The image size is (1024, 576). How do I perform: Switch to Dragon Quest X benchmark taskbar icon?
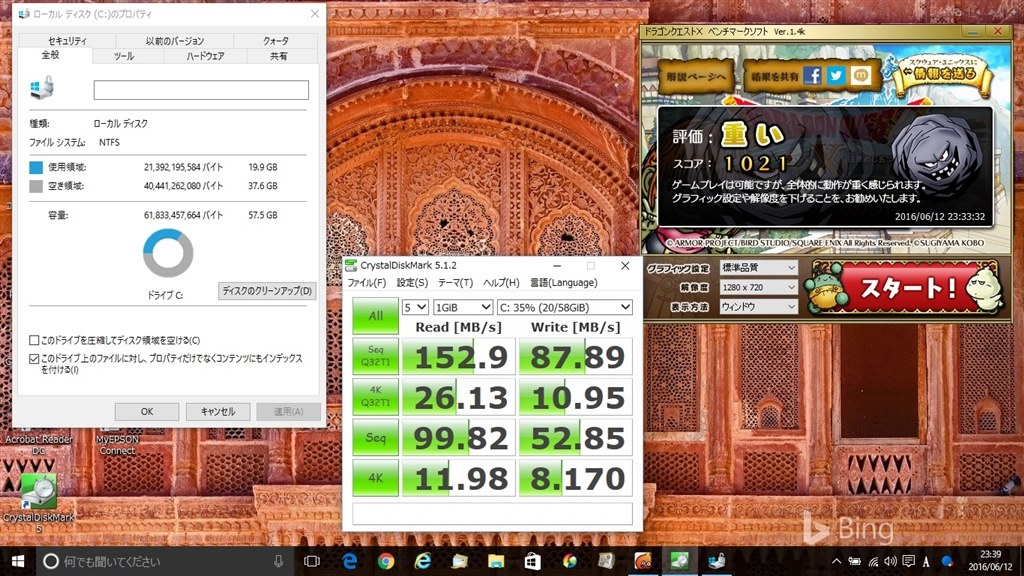(x=643, y=561)
